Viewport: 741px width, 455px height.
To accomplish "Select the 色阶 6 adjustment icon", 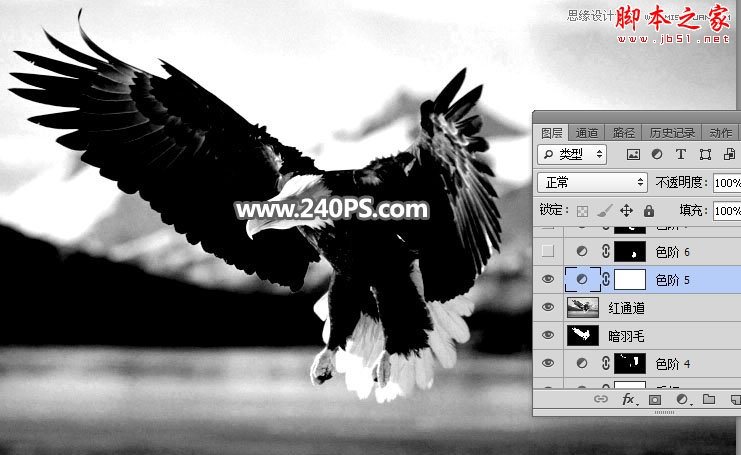I will 582,252.
